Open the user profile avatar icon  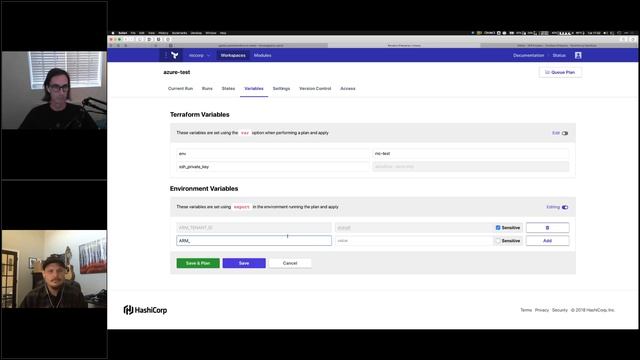pyautogui.click(x=578, y=55)
